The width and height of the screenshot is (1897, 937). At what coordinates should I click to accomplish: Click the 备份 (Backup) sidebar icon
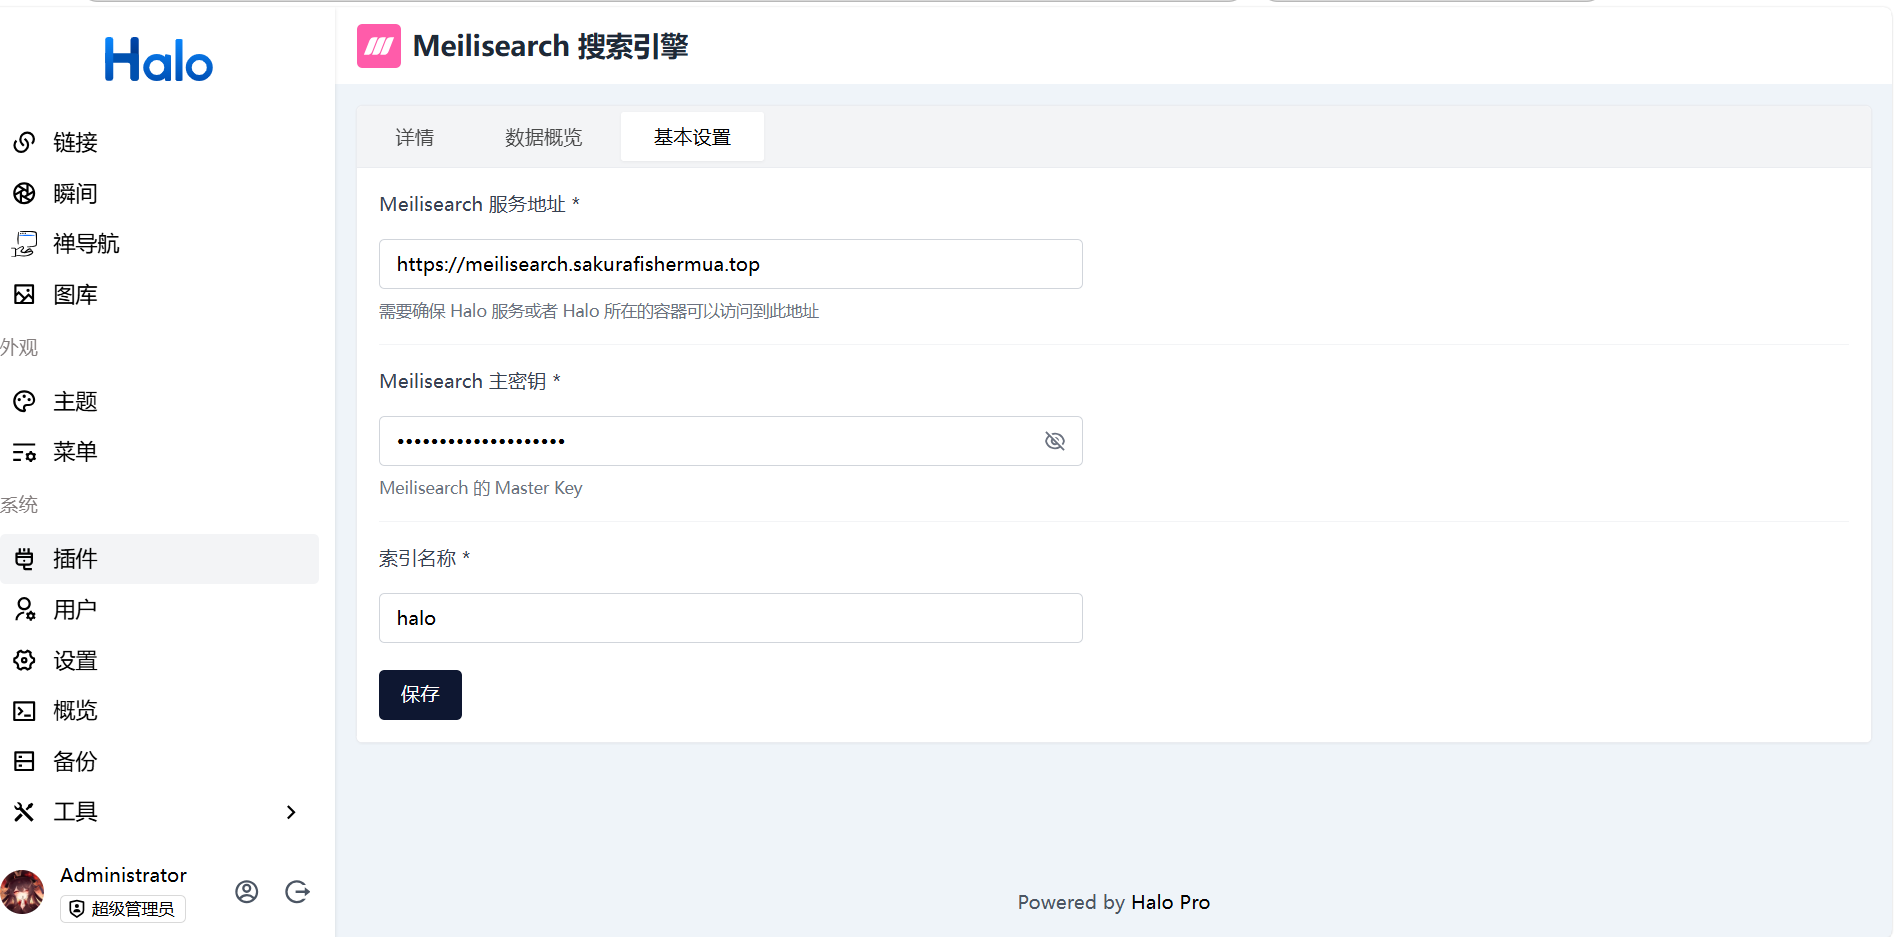[25, 762]
